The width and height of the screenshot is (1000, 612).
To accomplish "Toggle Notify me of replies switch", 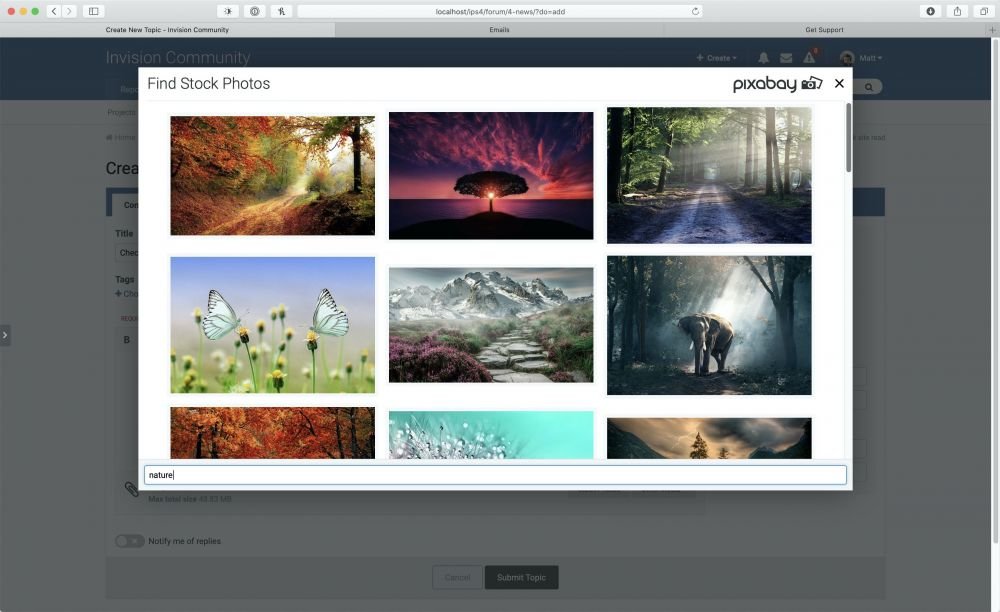I will [x=129, y=541].
